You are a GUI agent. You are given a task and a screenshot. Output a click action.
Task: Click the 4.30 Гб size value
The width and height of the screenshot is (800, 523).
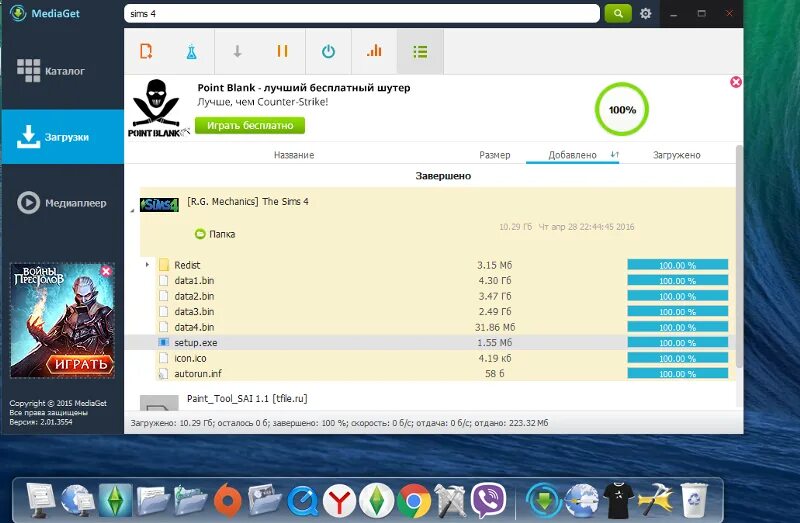pos(495,281)
